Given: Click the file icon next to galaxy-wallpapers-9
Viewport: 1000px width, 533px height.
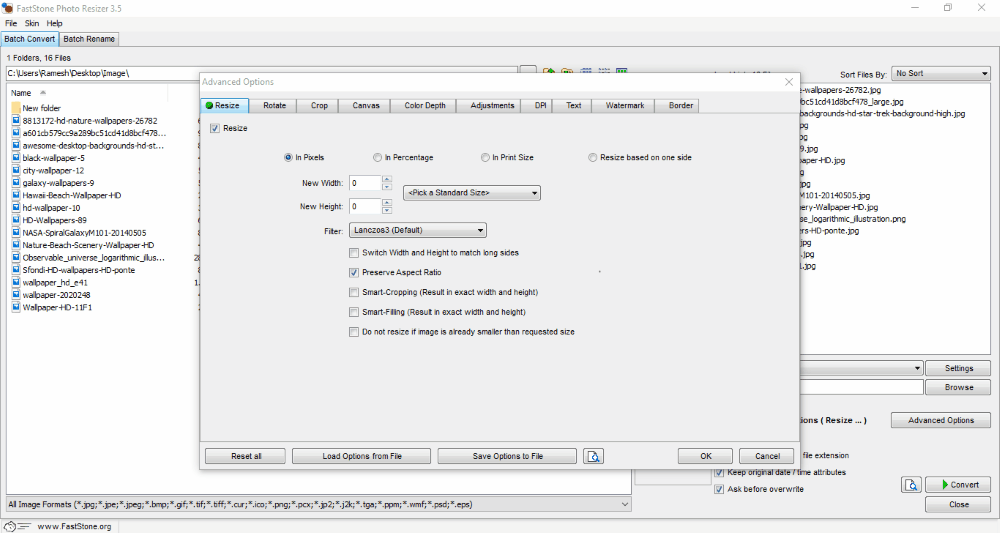Looking at the screenshot, I should tap(17, 182).
